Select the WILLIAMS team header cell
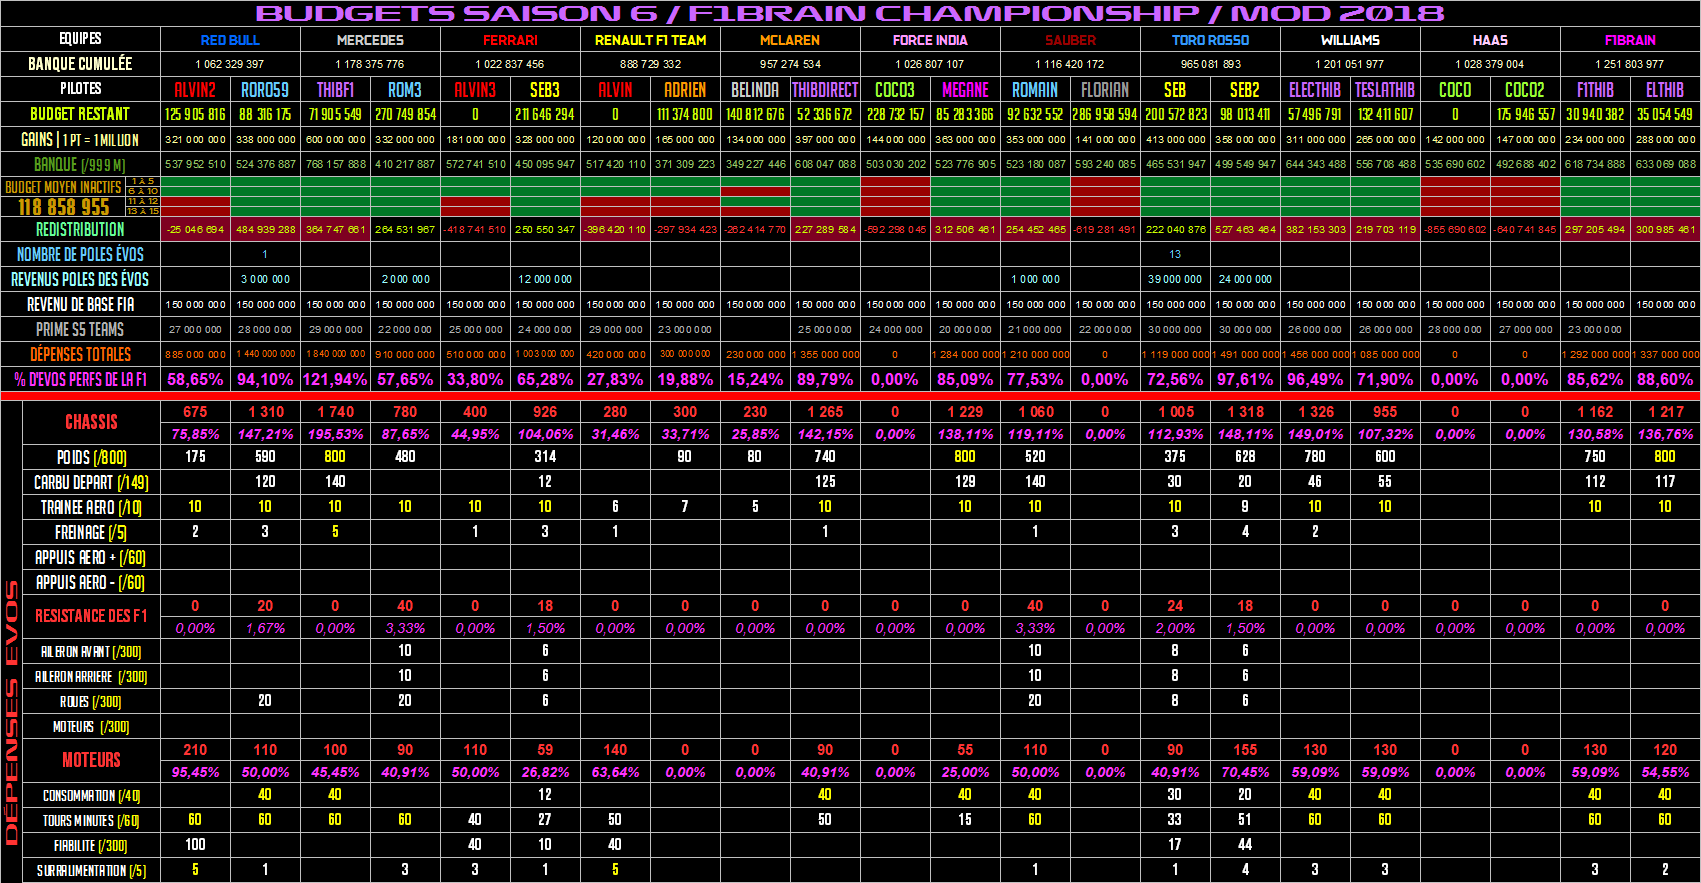 pyautogui.click(x=1350, y=40)
